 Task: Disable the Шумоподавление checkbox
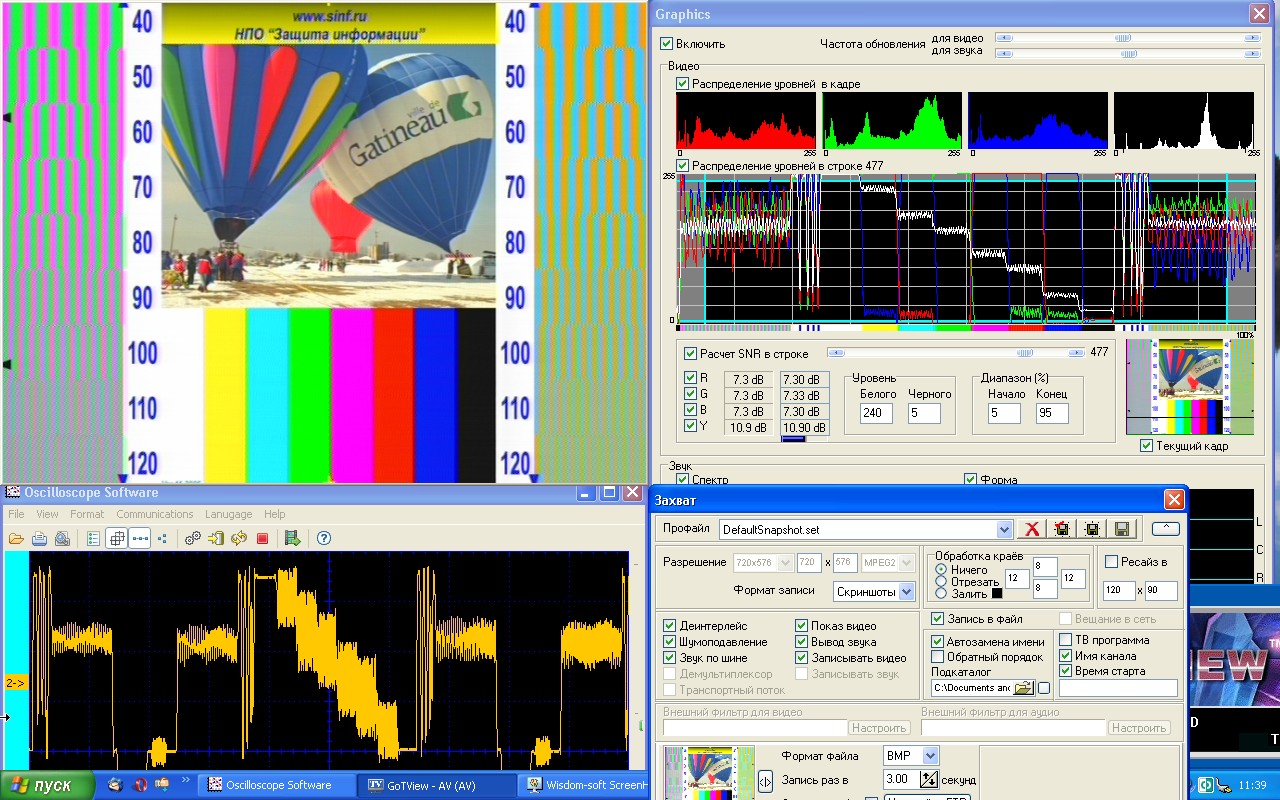(x=670, y=642)
